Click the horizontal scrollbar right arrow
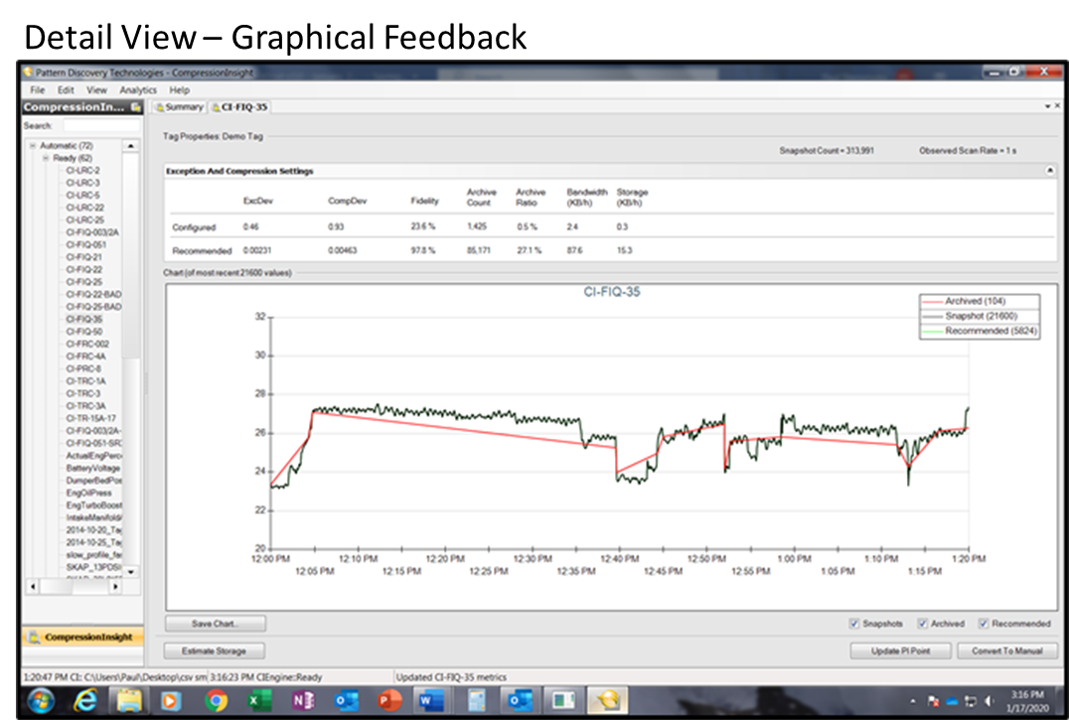Image resolution: width=1069 pixels, height=720 pixels. pyautogui.click(x=116, y=586)
